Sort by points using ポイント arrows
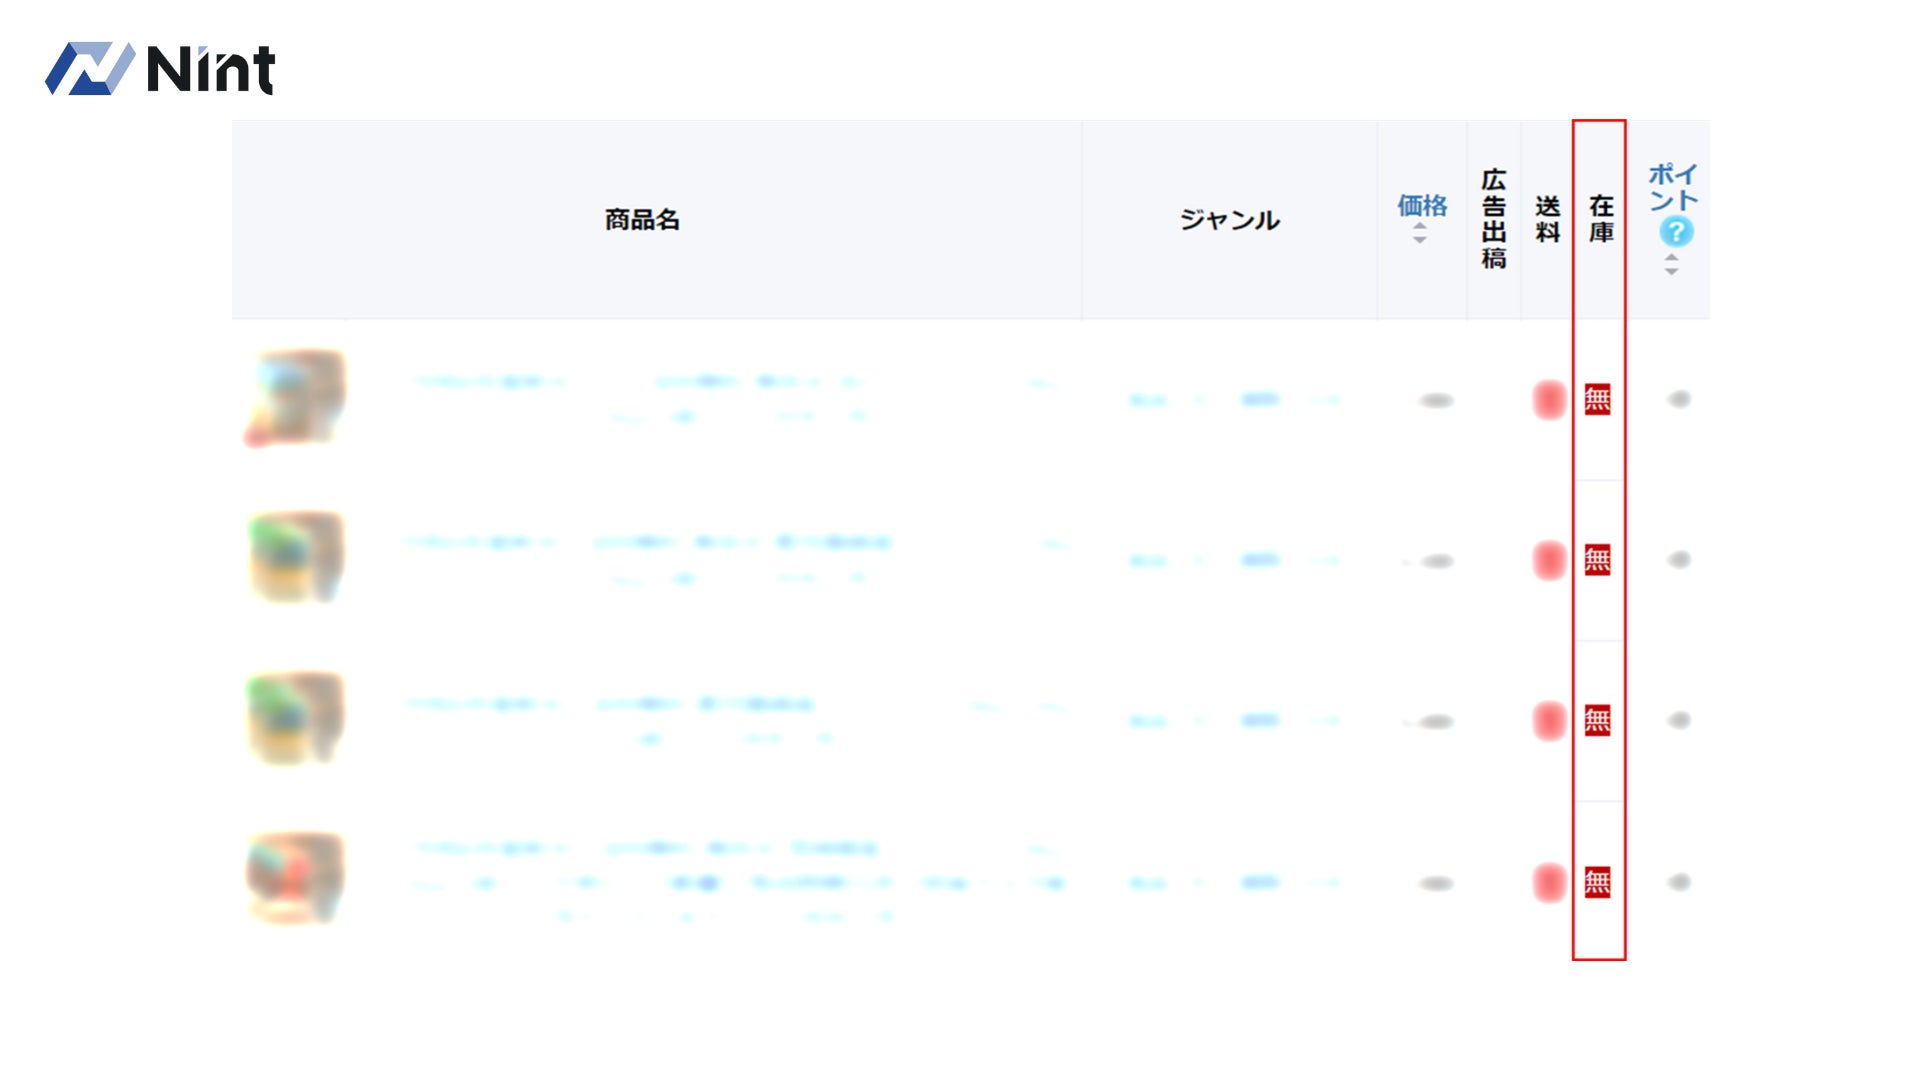This screenshot has height=1080, width=1920. (x=1671, y=265)
